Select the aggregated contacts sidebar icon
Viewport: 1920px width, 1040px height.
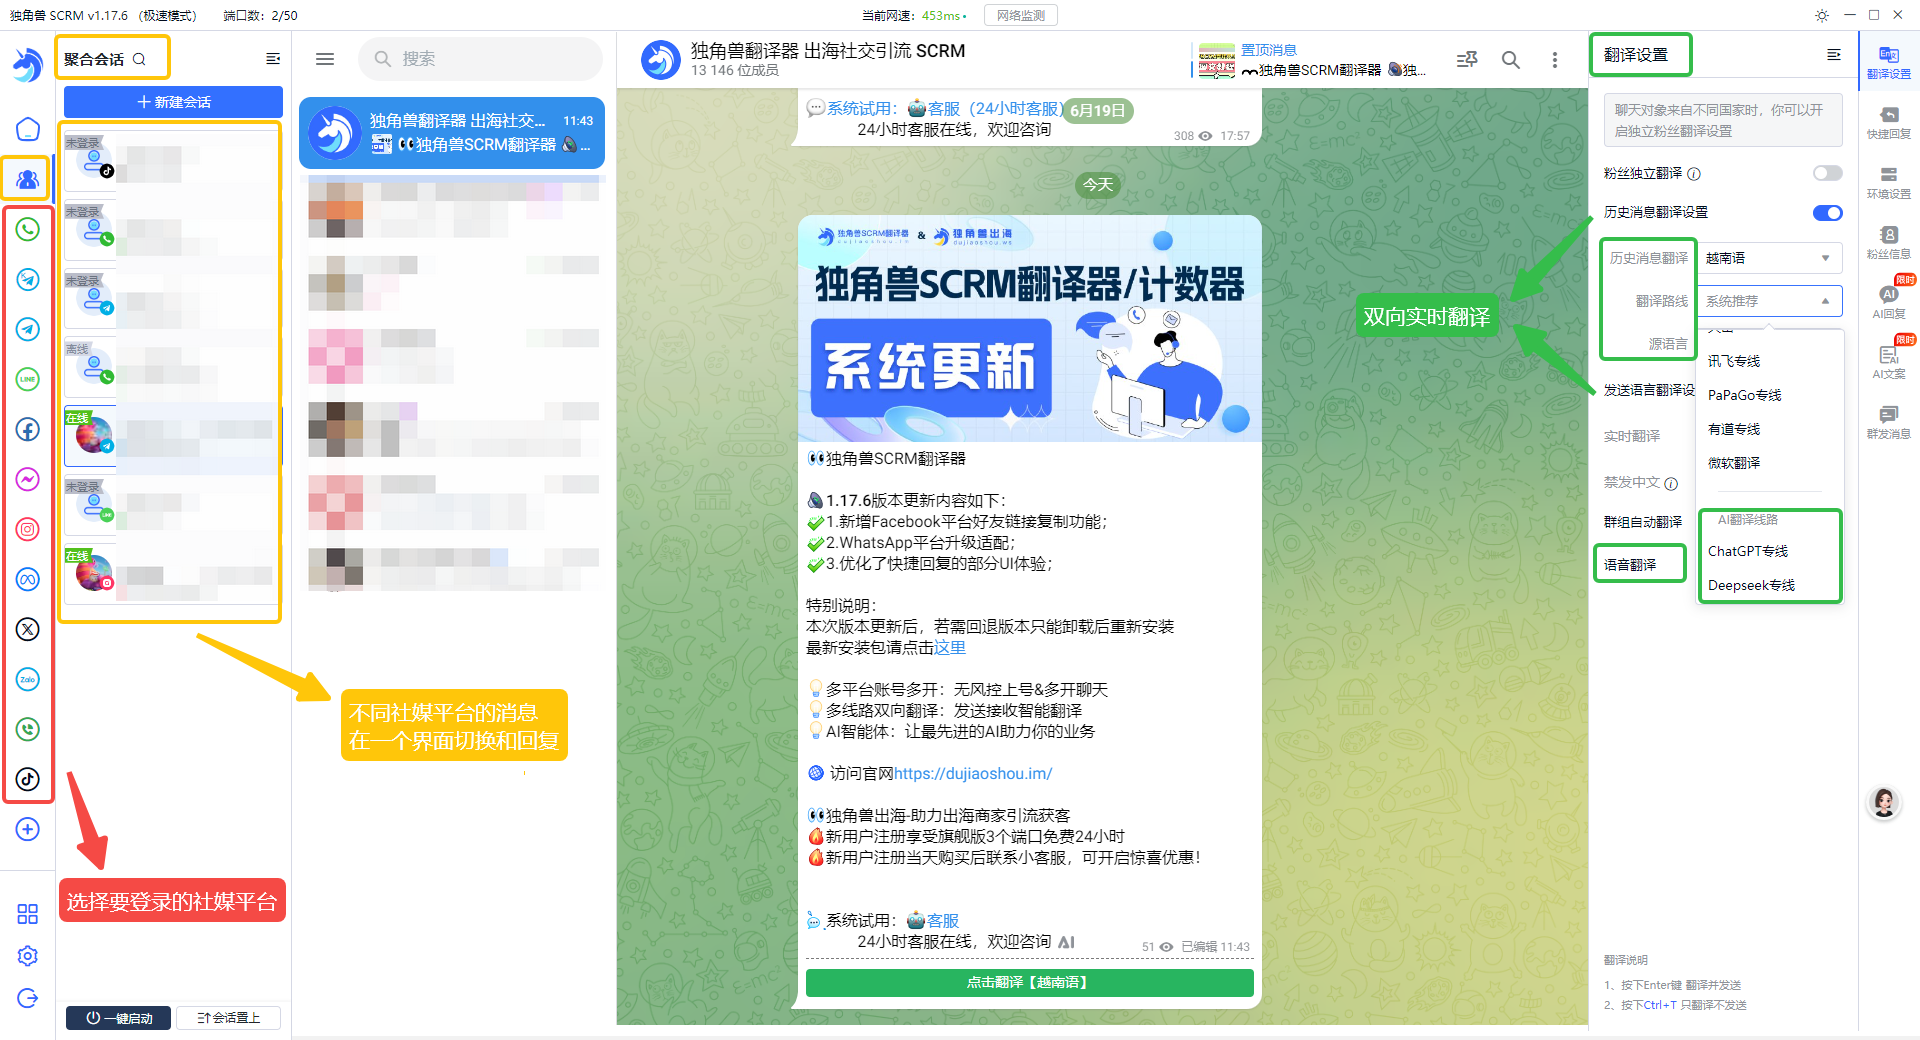[27, 179]
